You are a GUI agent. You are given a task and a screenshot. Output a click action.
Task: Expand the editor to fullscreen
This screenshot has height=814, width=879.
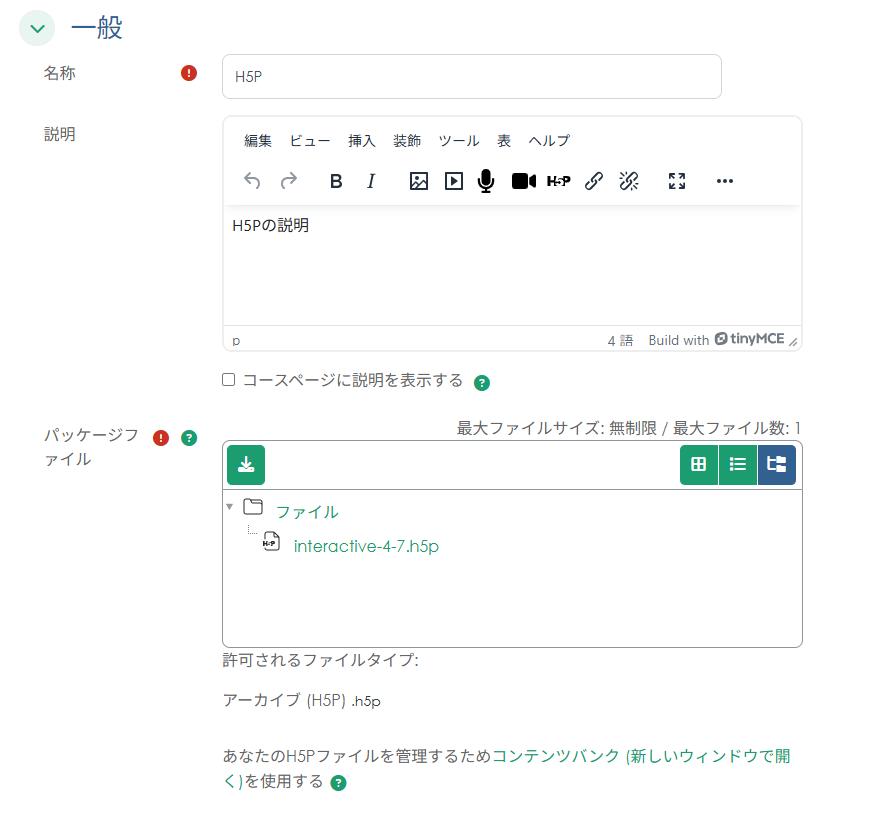[676, 181]
